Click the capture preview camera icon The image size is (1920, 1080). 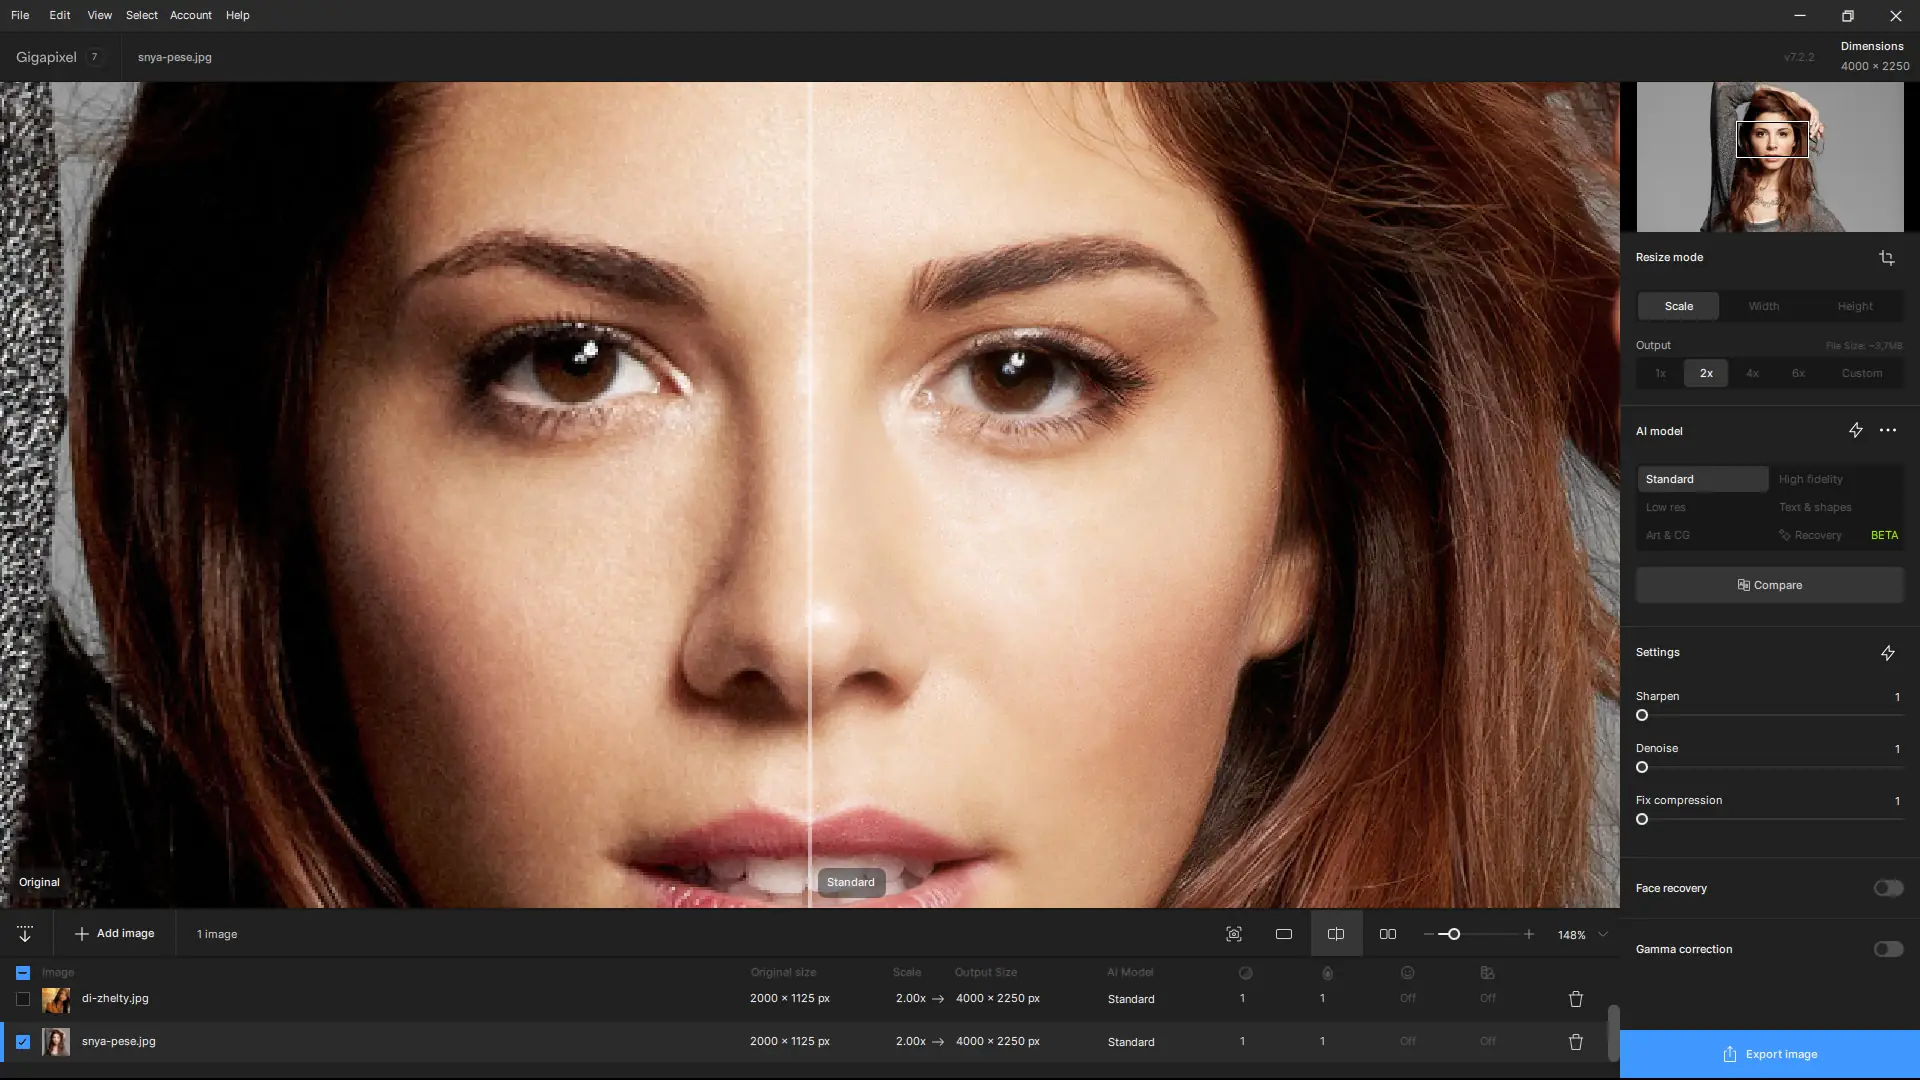pyautogui.click(x=1234, y=934)
